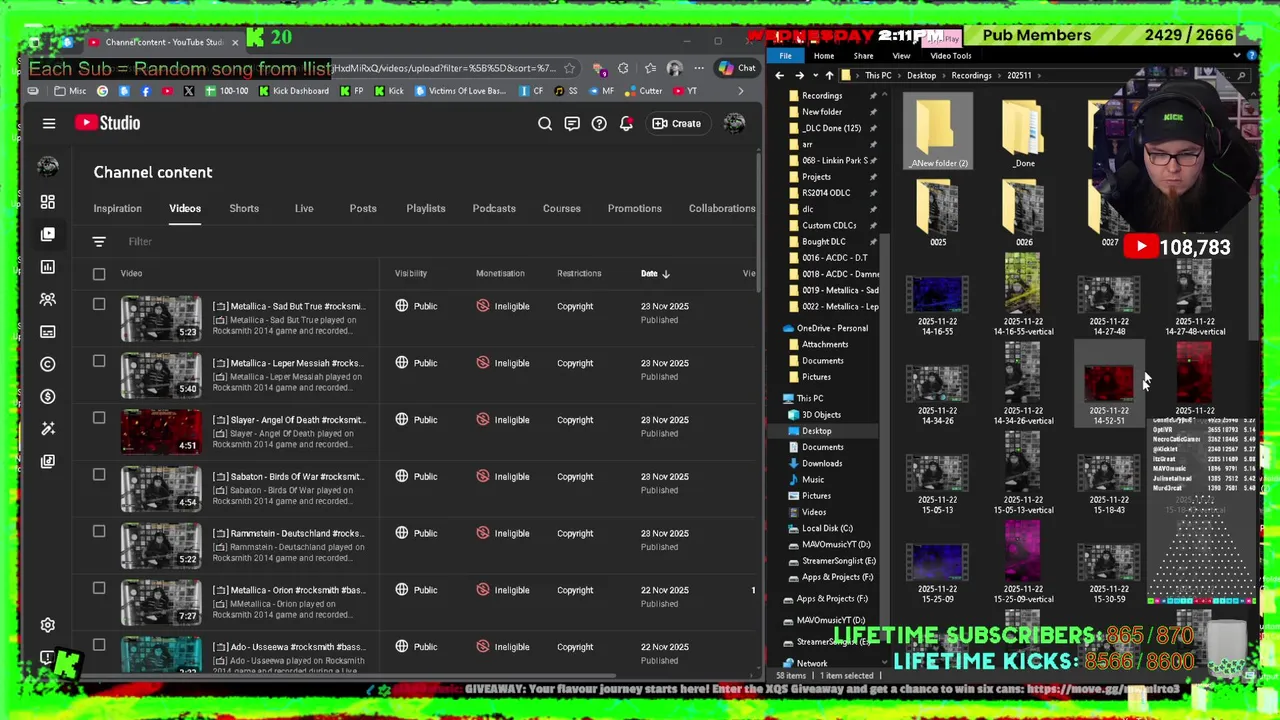Check the Slayer - Angel Of Death row
Screen dimensions: 1280x720
tap(99, 418)
